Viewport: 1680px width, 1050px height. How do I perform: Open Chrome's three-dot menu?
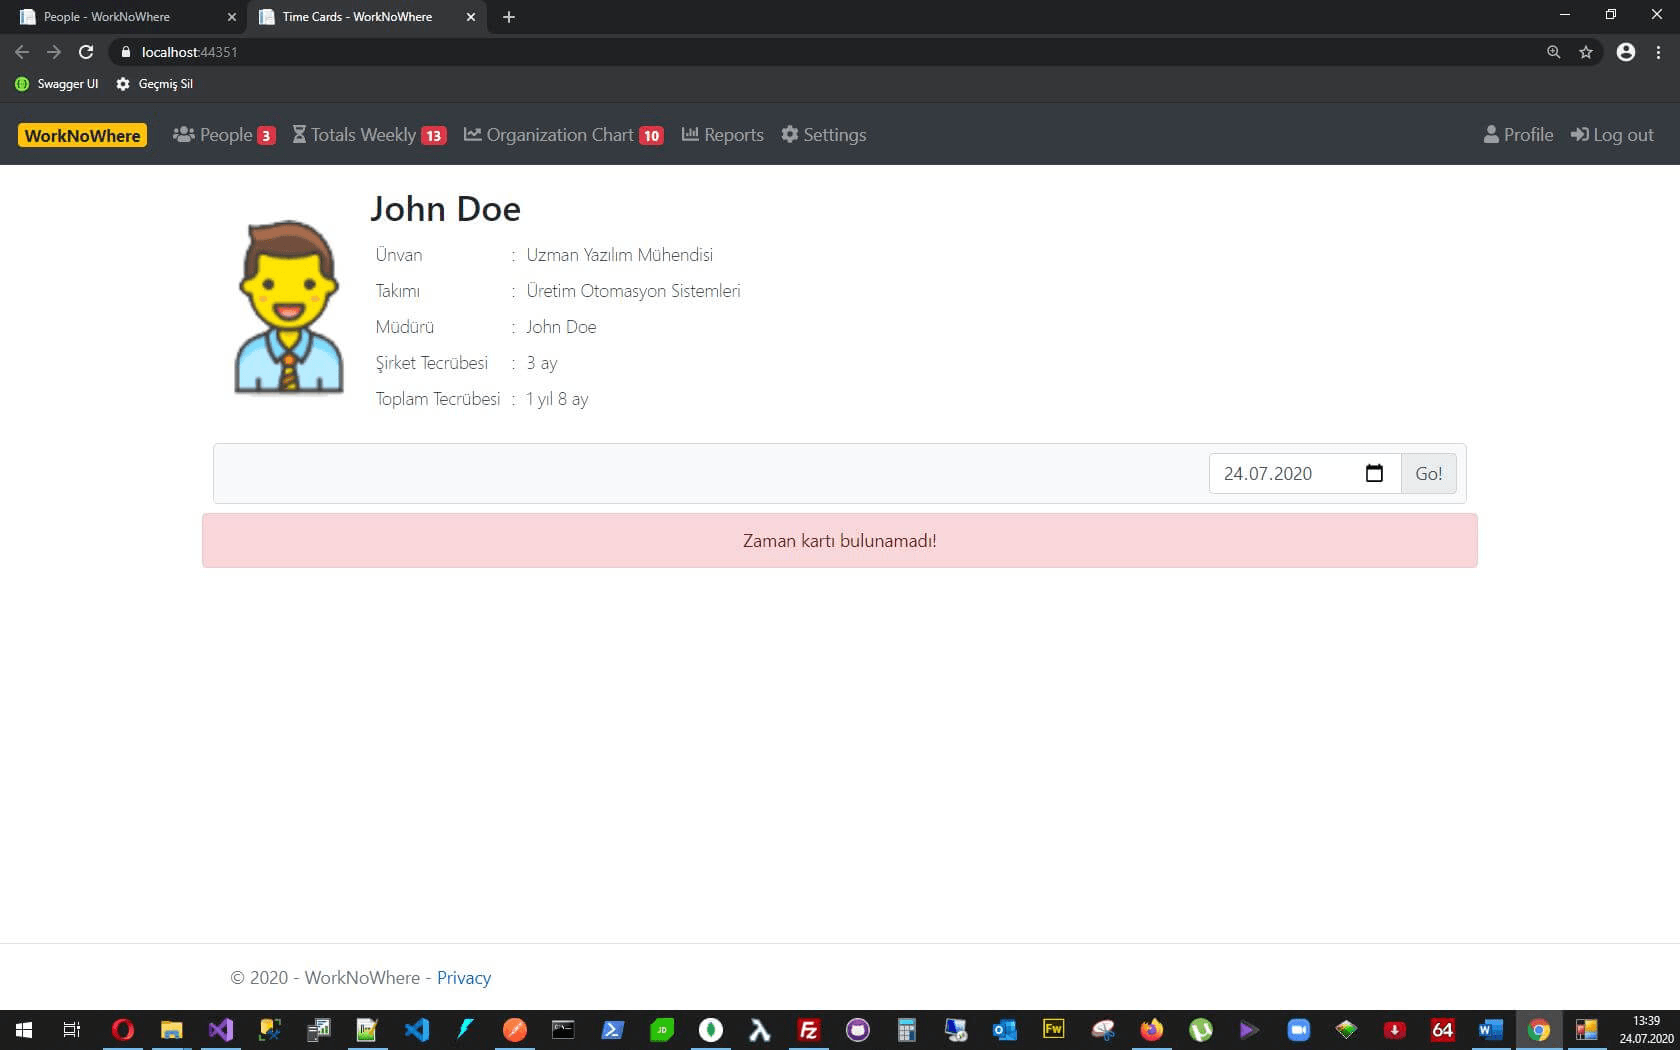pyautogui.click(x=1658, y=52)
